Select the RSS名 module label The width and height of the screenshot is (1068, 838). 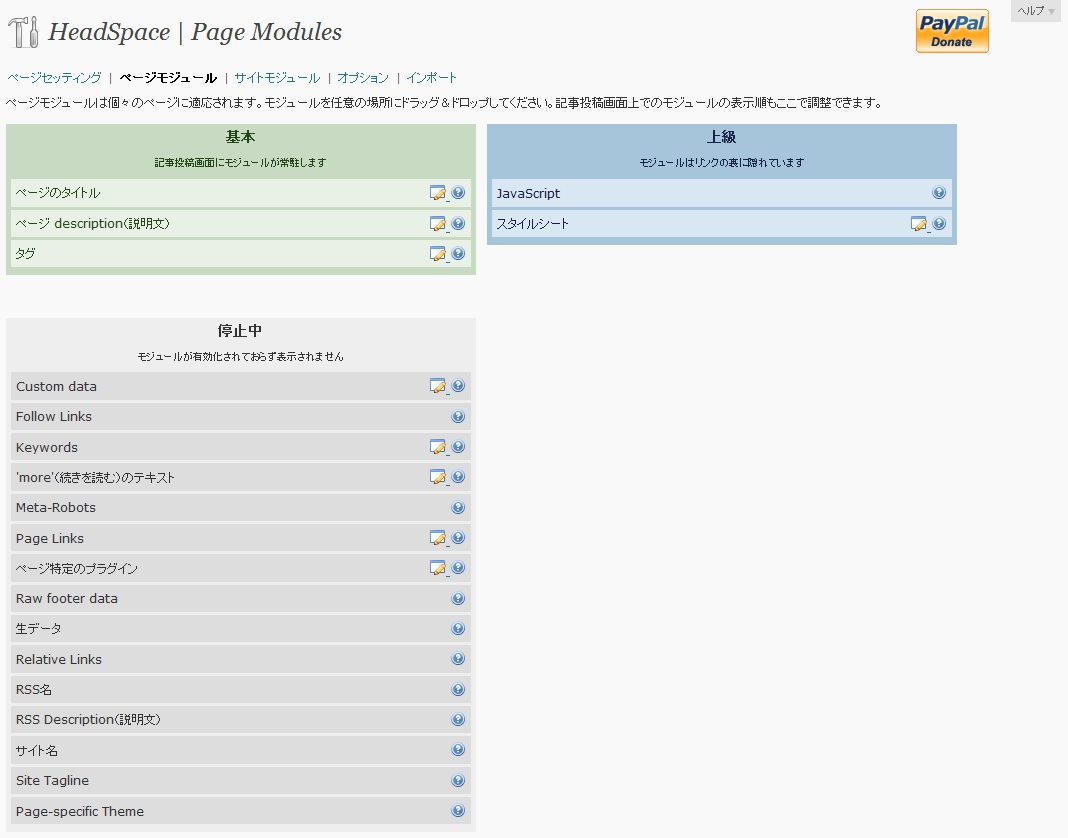coord(34,689)
